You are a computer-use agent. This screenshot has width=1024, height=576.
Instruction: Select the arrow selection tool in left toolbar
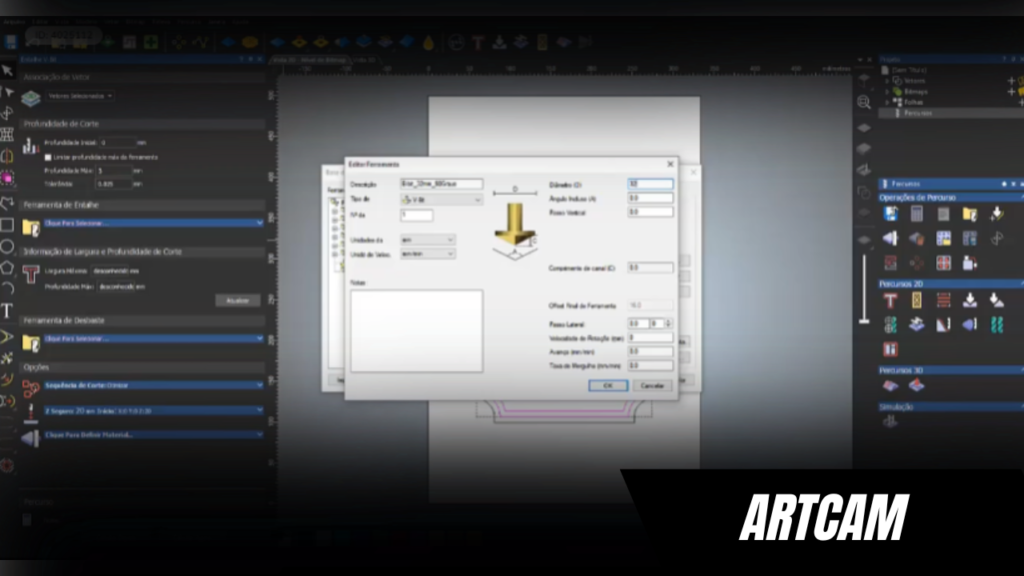7,70
